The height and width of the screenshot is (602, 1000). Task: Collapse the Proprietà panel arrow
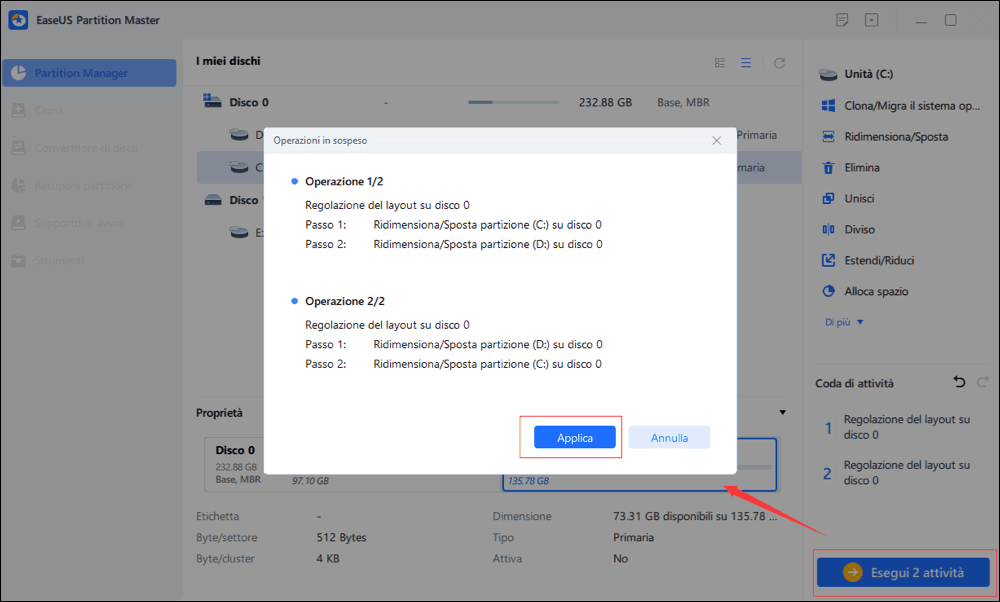pos(783,413)
